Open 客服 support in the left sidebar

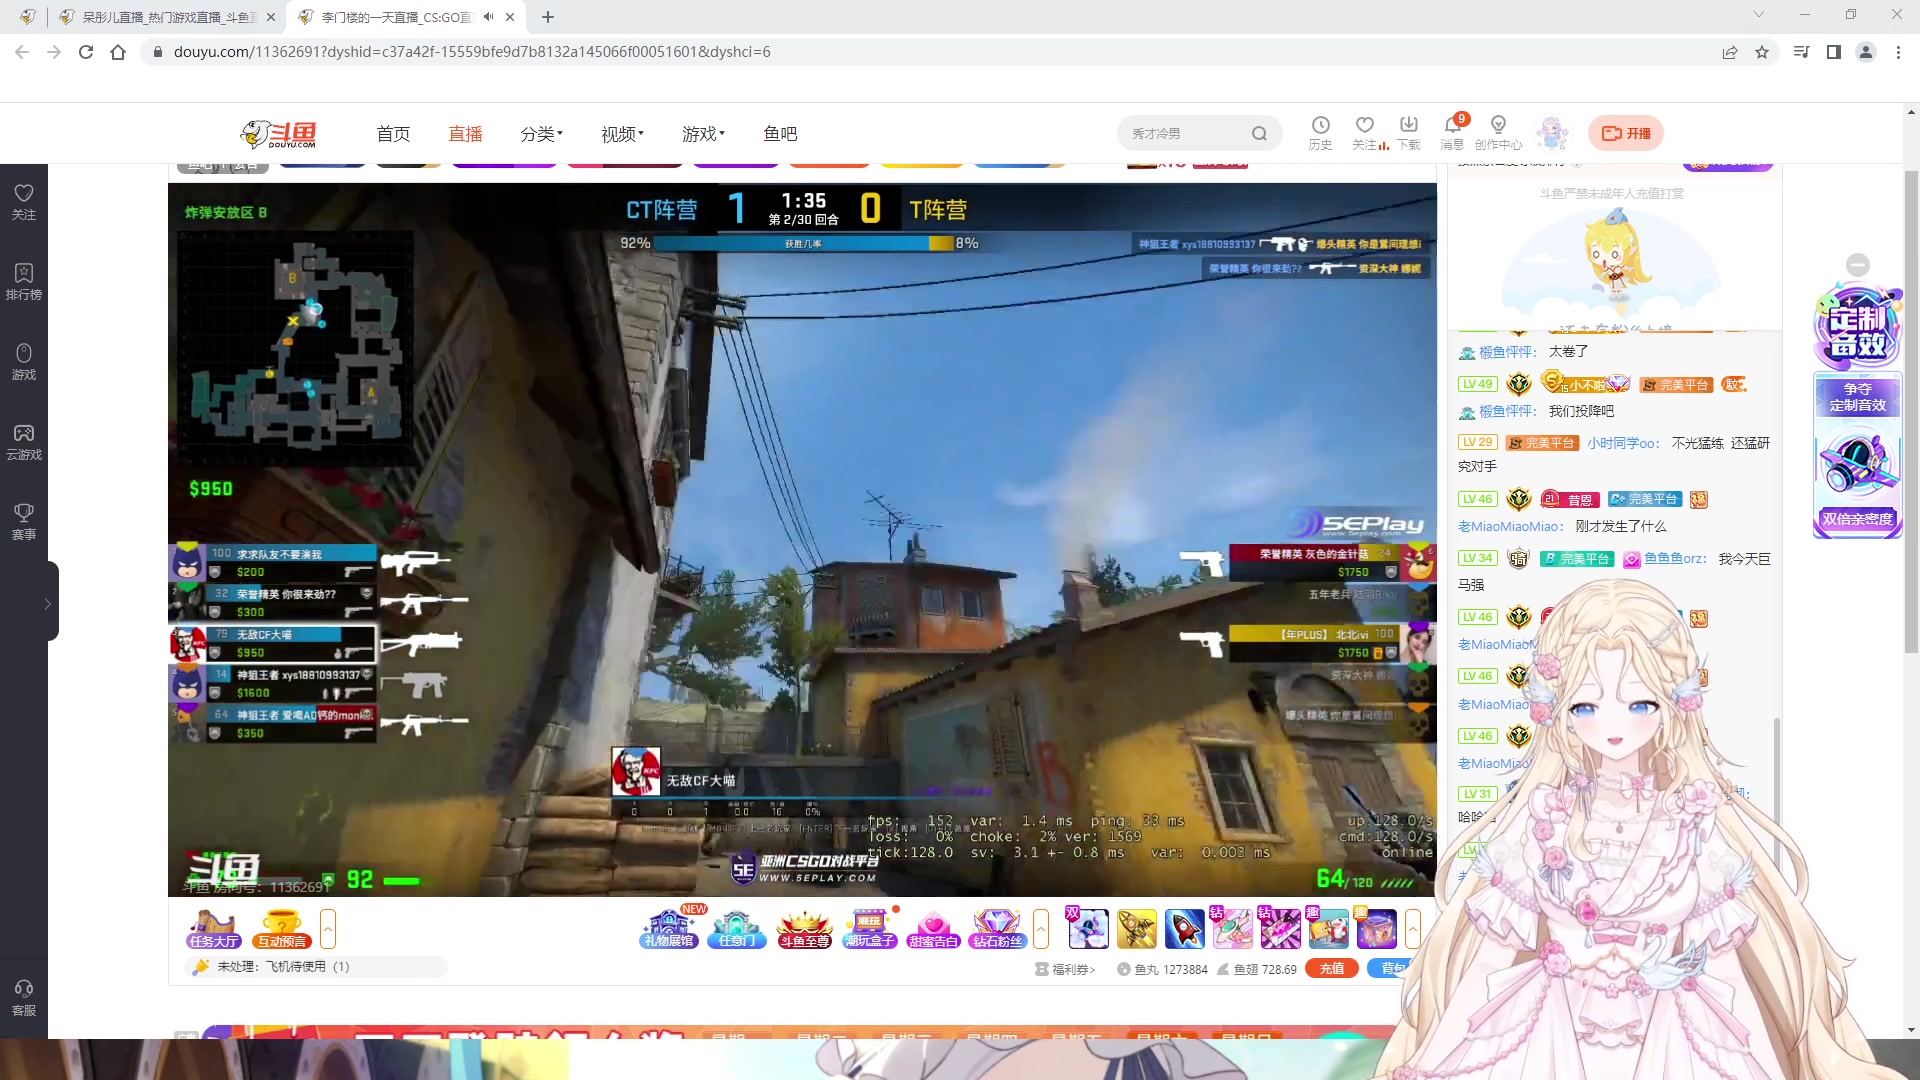pos(24,997)
